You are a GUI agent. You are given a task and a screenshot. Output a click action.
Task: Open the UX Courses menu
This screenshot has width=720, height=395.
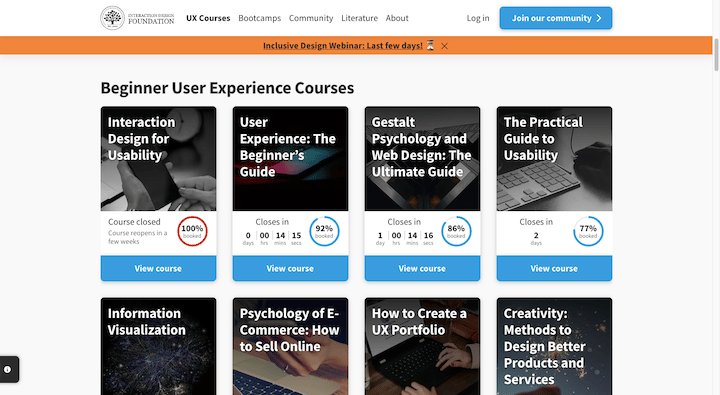(208, 18)
